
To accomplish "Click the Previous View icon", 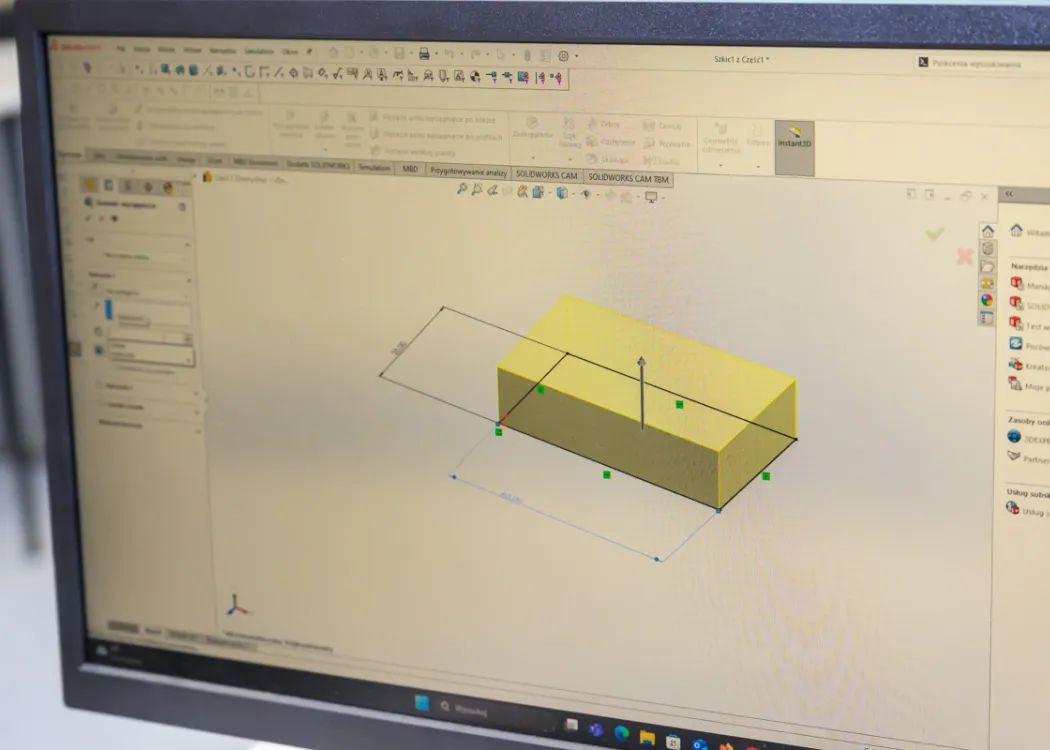I will [x=492, y=191].
